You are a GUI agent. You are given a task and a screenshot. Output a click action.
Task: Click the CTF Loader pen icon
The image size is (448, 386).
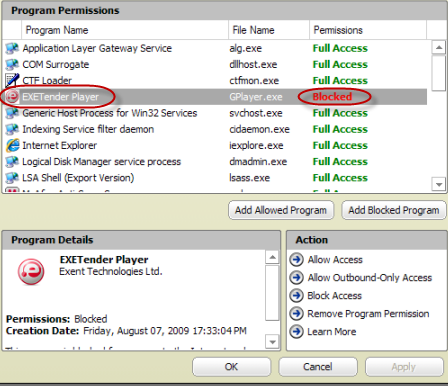coord(12,80)
